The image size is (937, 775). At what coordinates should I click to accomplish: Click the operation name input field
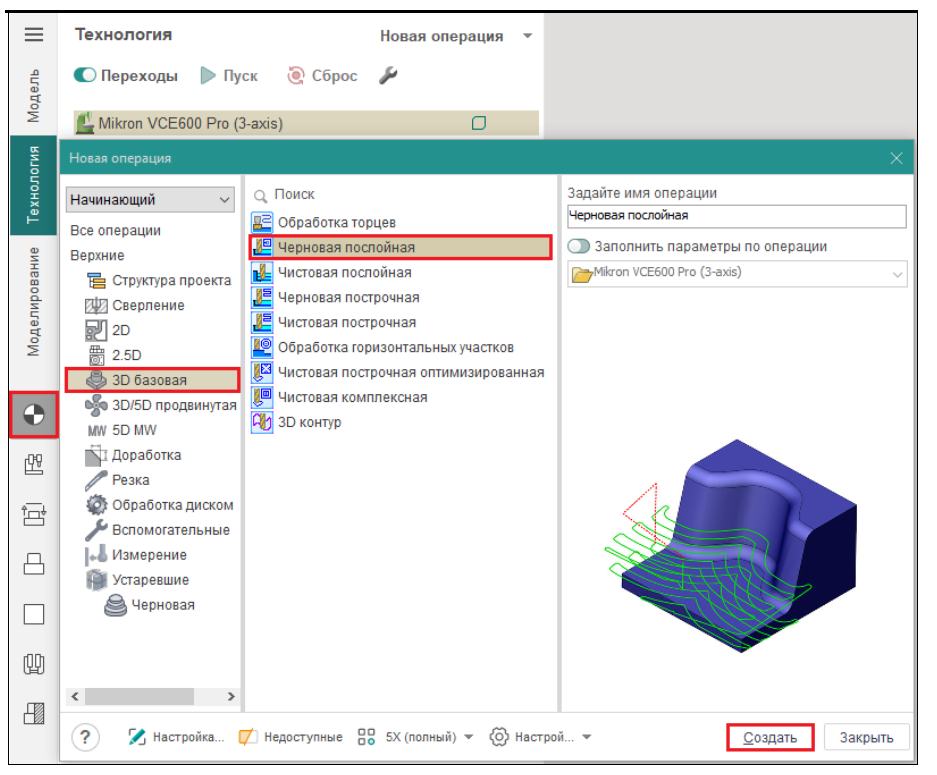[x=735, y=215]
